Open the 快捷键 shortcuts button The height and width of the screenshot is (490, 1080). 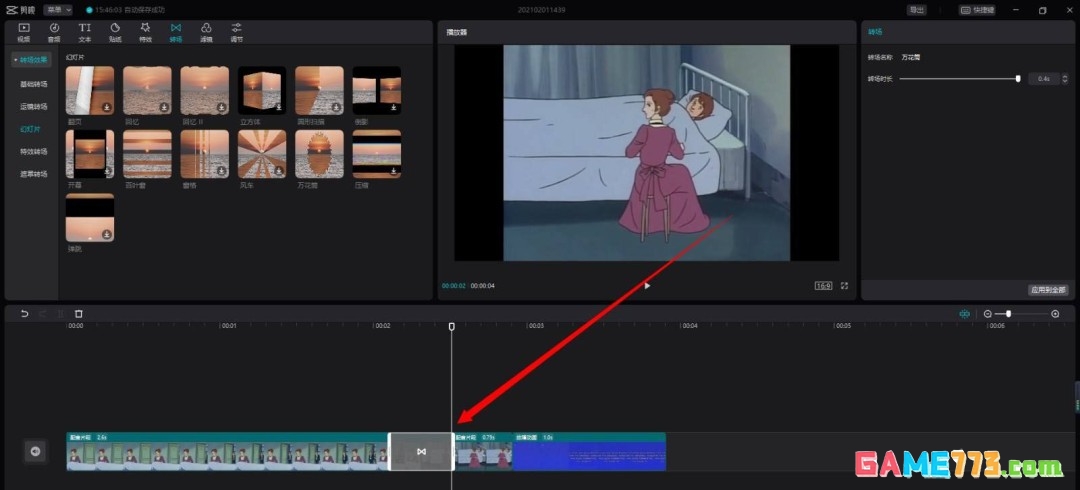[977, 10]
